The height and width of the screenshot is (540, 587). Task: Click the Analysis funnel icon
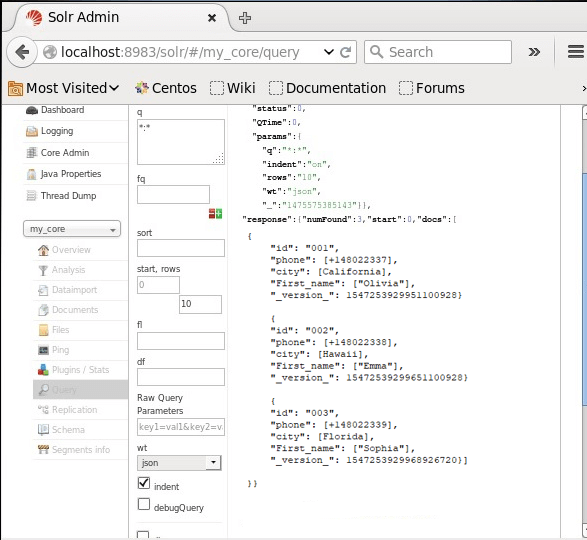tap(43, 270)
